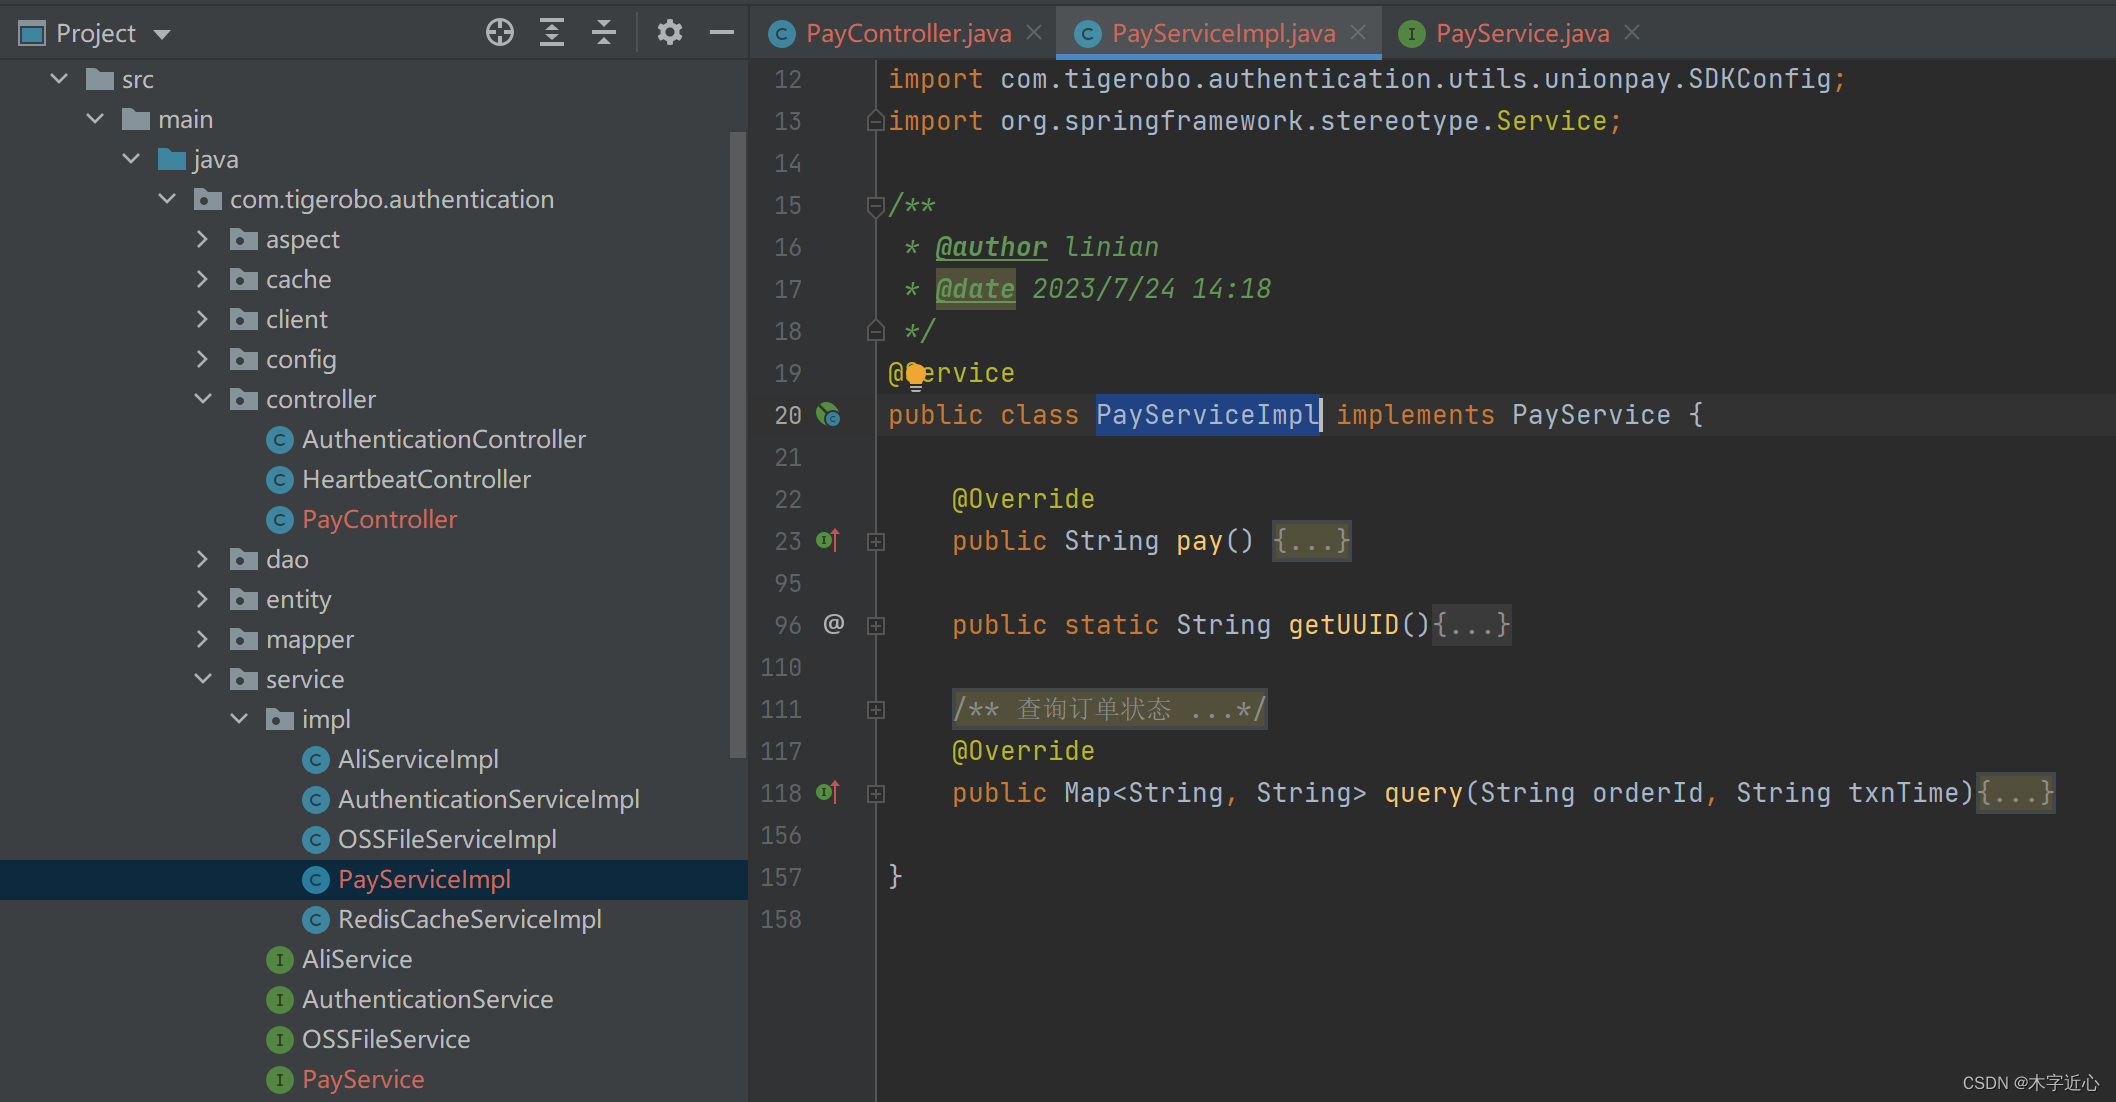Click the expand all icon in Project panel

552,33
